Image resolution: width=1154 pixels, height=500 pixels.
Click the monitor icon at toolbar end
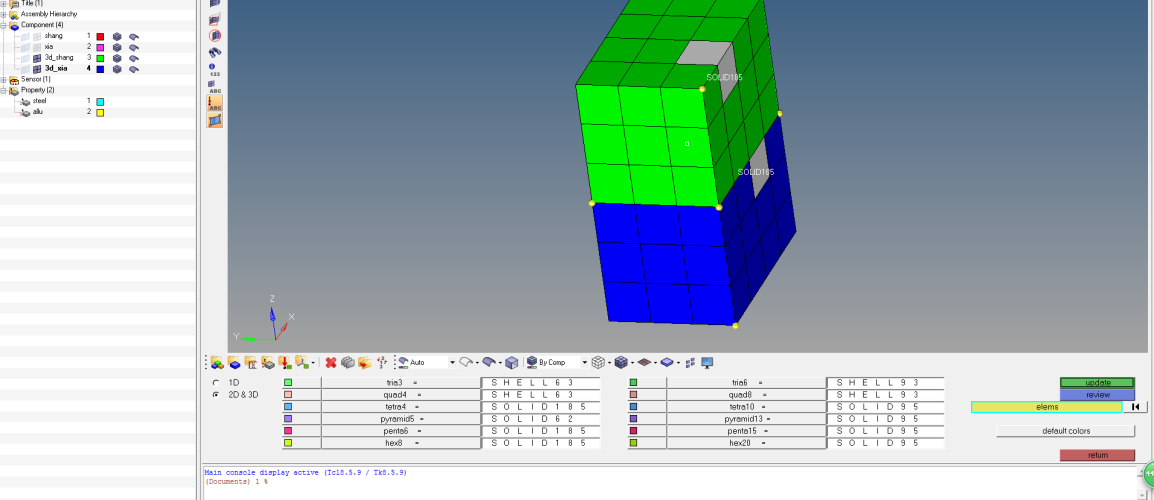707,362
